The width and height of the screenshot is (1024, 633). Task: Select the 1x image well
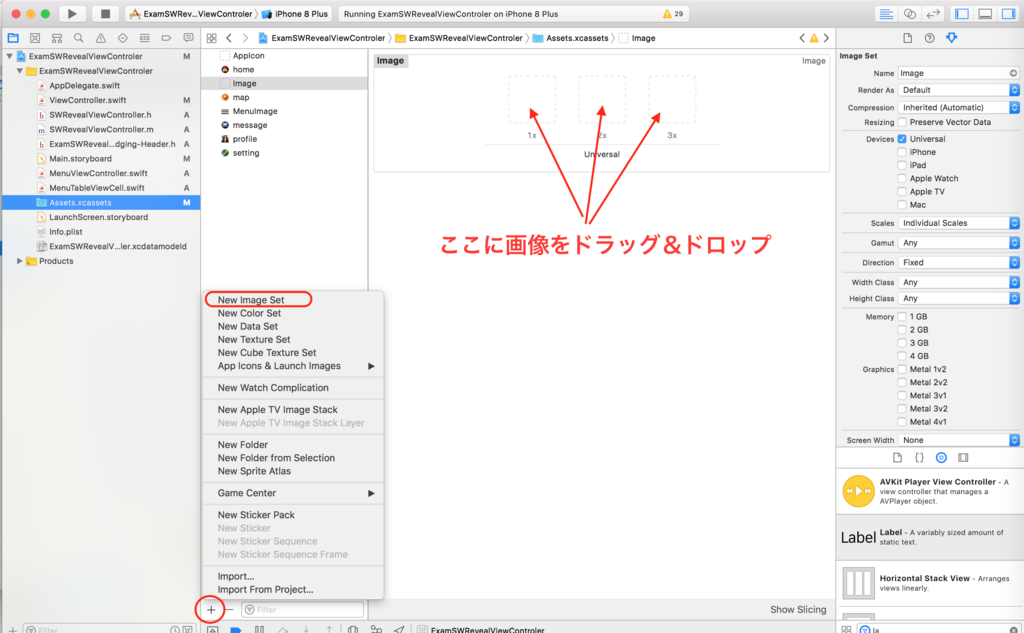click(x=532, y=99)
